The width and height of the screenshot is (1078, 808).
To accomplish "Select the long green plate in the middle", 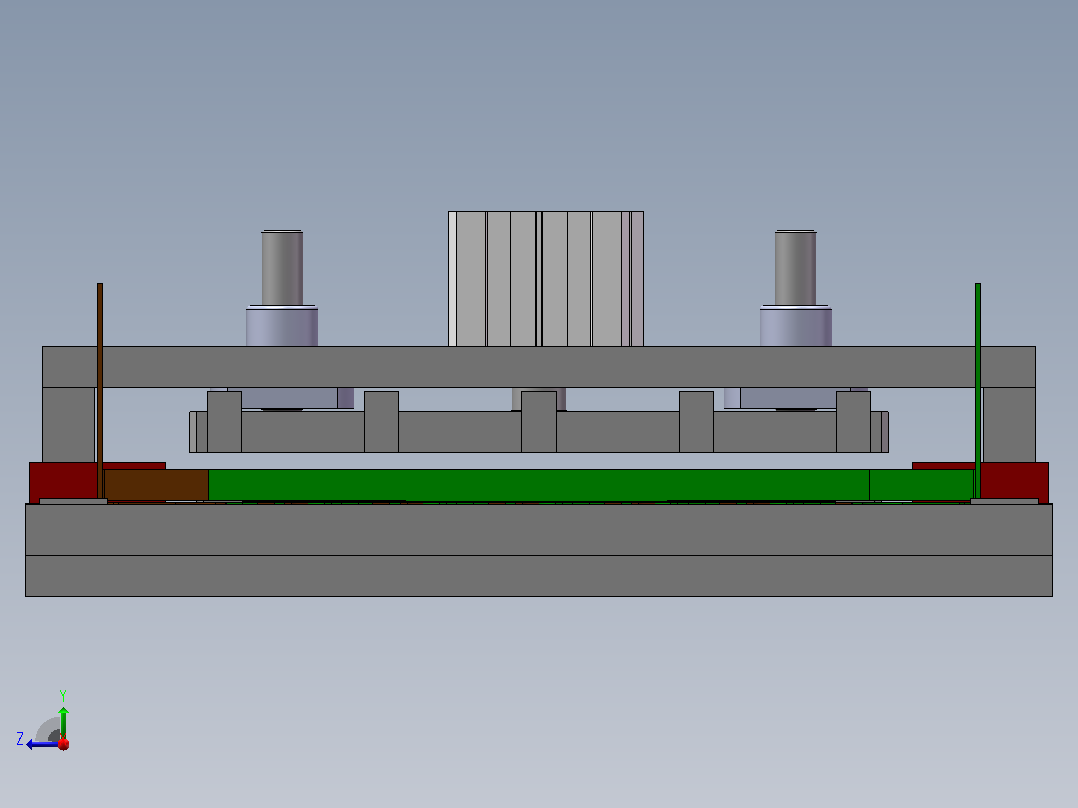I will pyautogui.click(x=538, y=485).
